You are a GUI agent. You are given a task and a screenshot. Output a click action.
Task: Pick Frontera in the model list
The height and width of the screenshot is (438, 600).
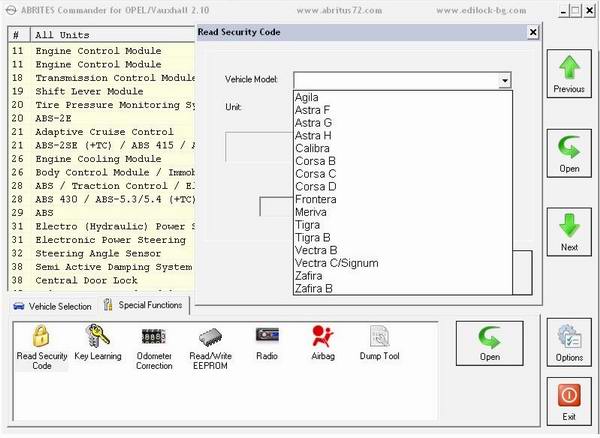point(403,199)
